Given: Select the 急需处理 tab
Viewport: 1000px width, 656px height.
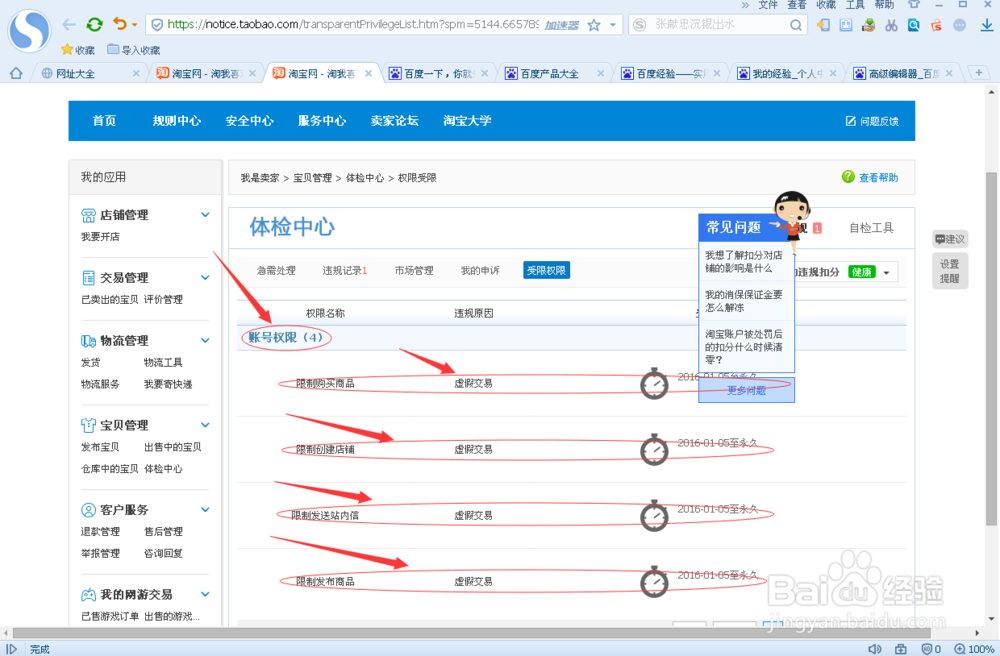Looking at the screenshot, I should pos(276,270).
